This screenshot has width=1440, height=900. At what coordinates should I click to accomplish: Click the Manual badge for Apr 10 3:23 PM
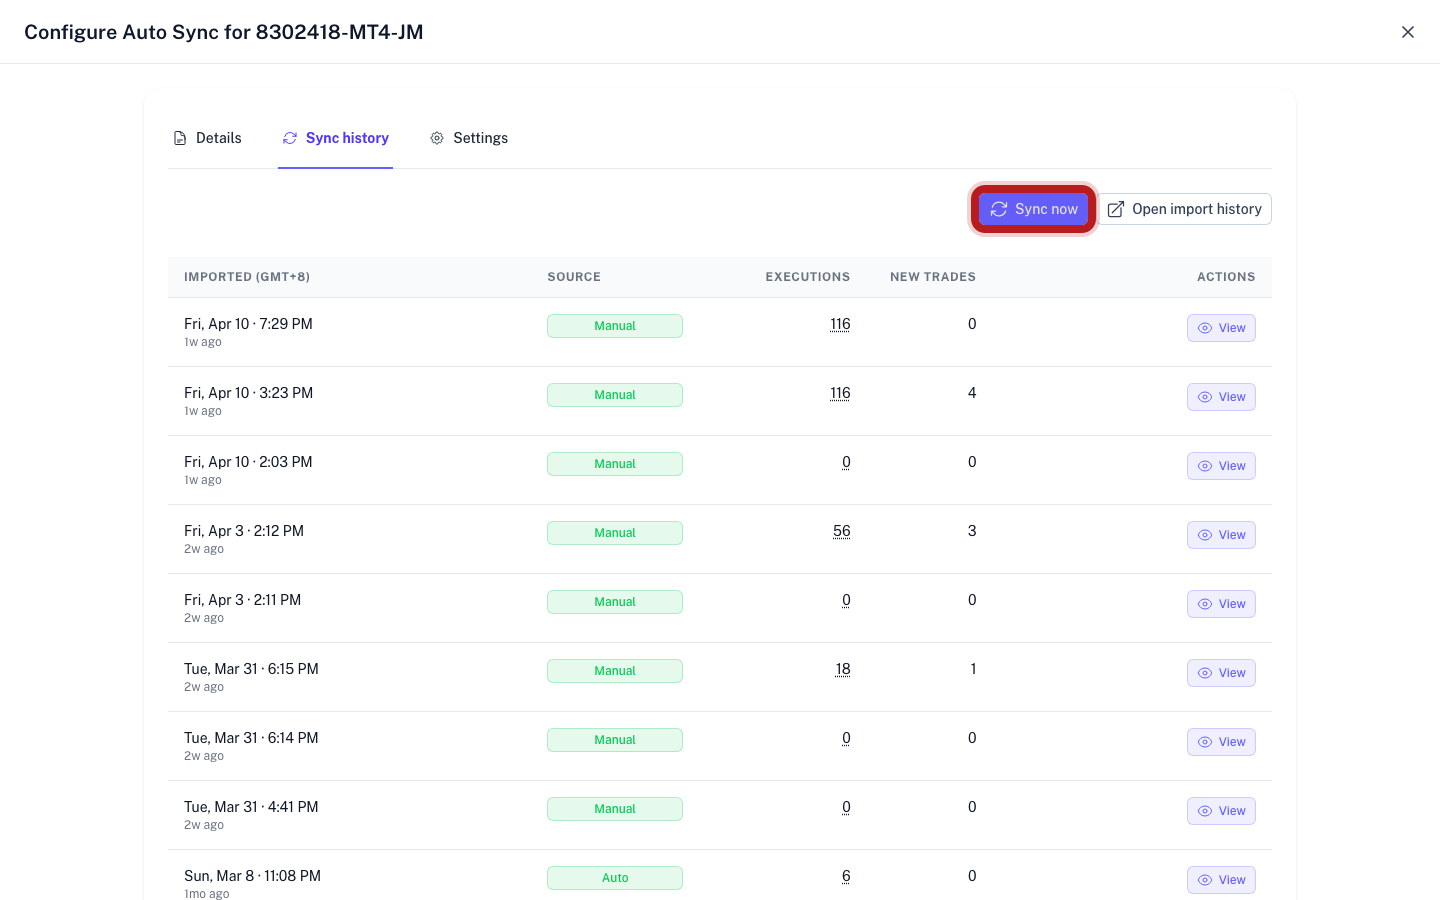[614, 395]
